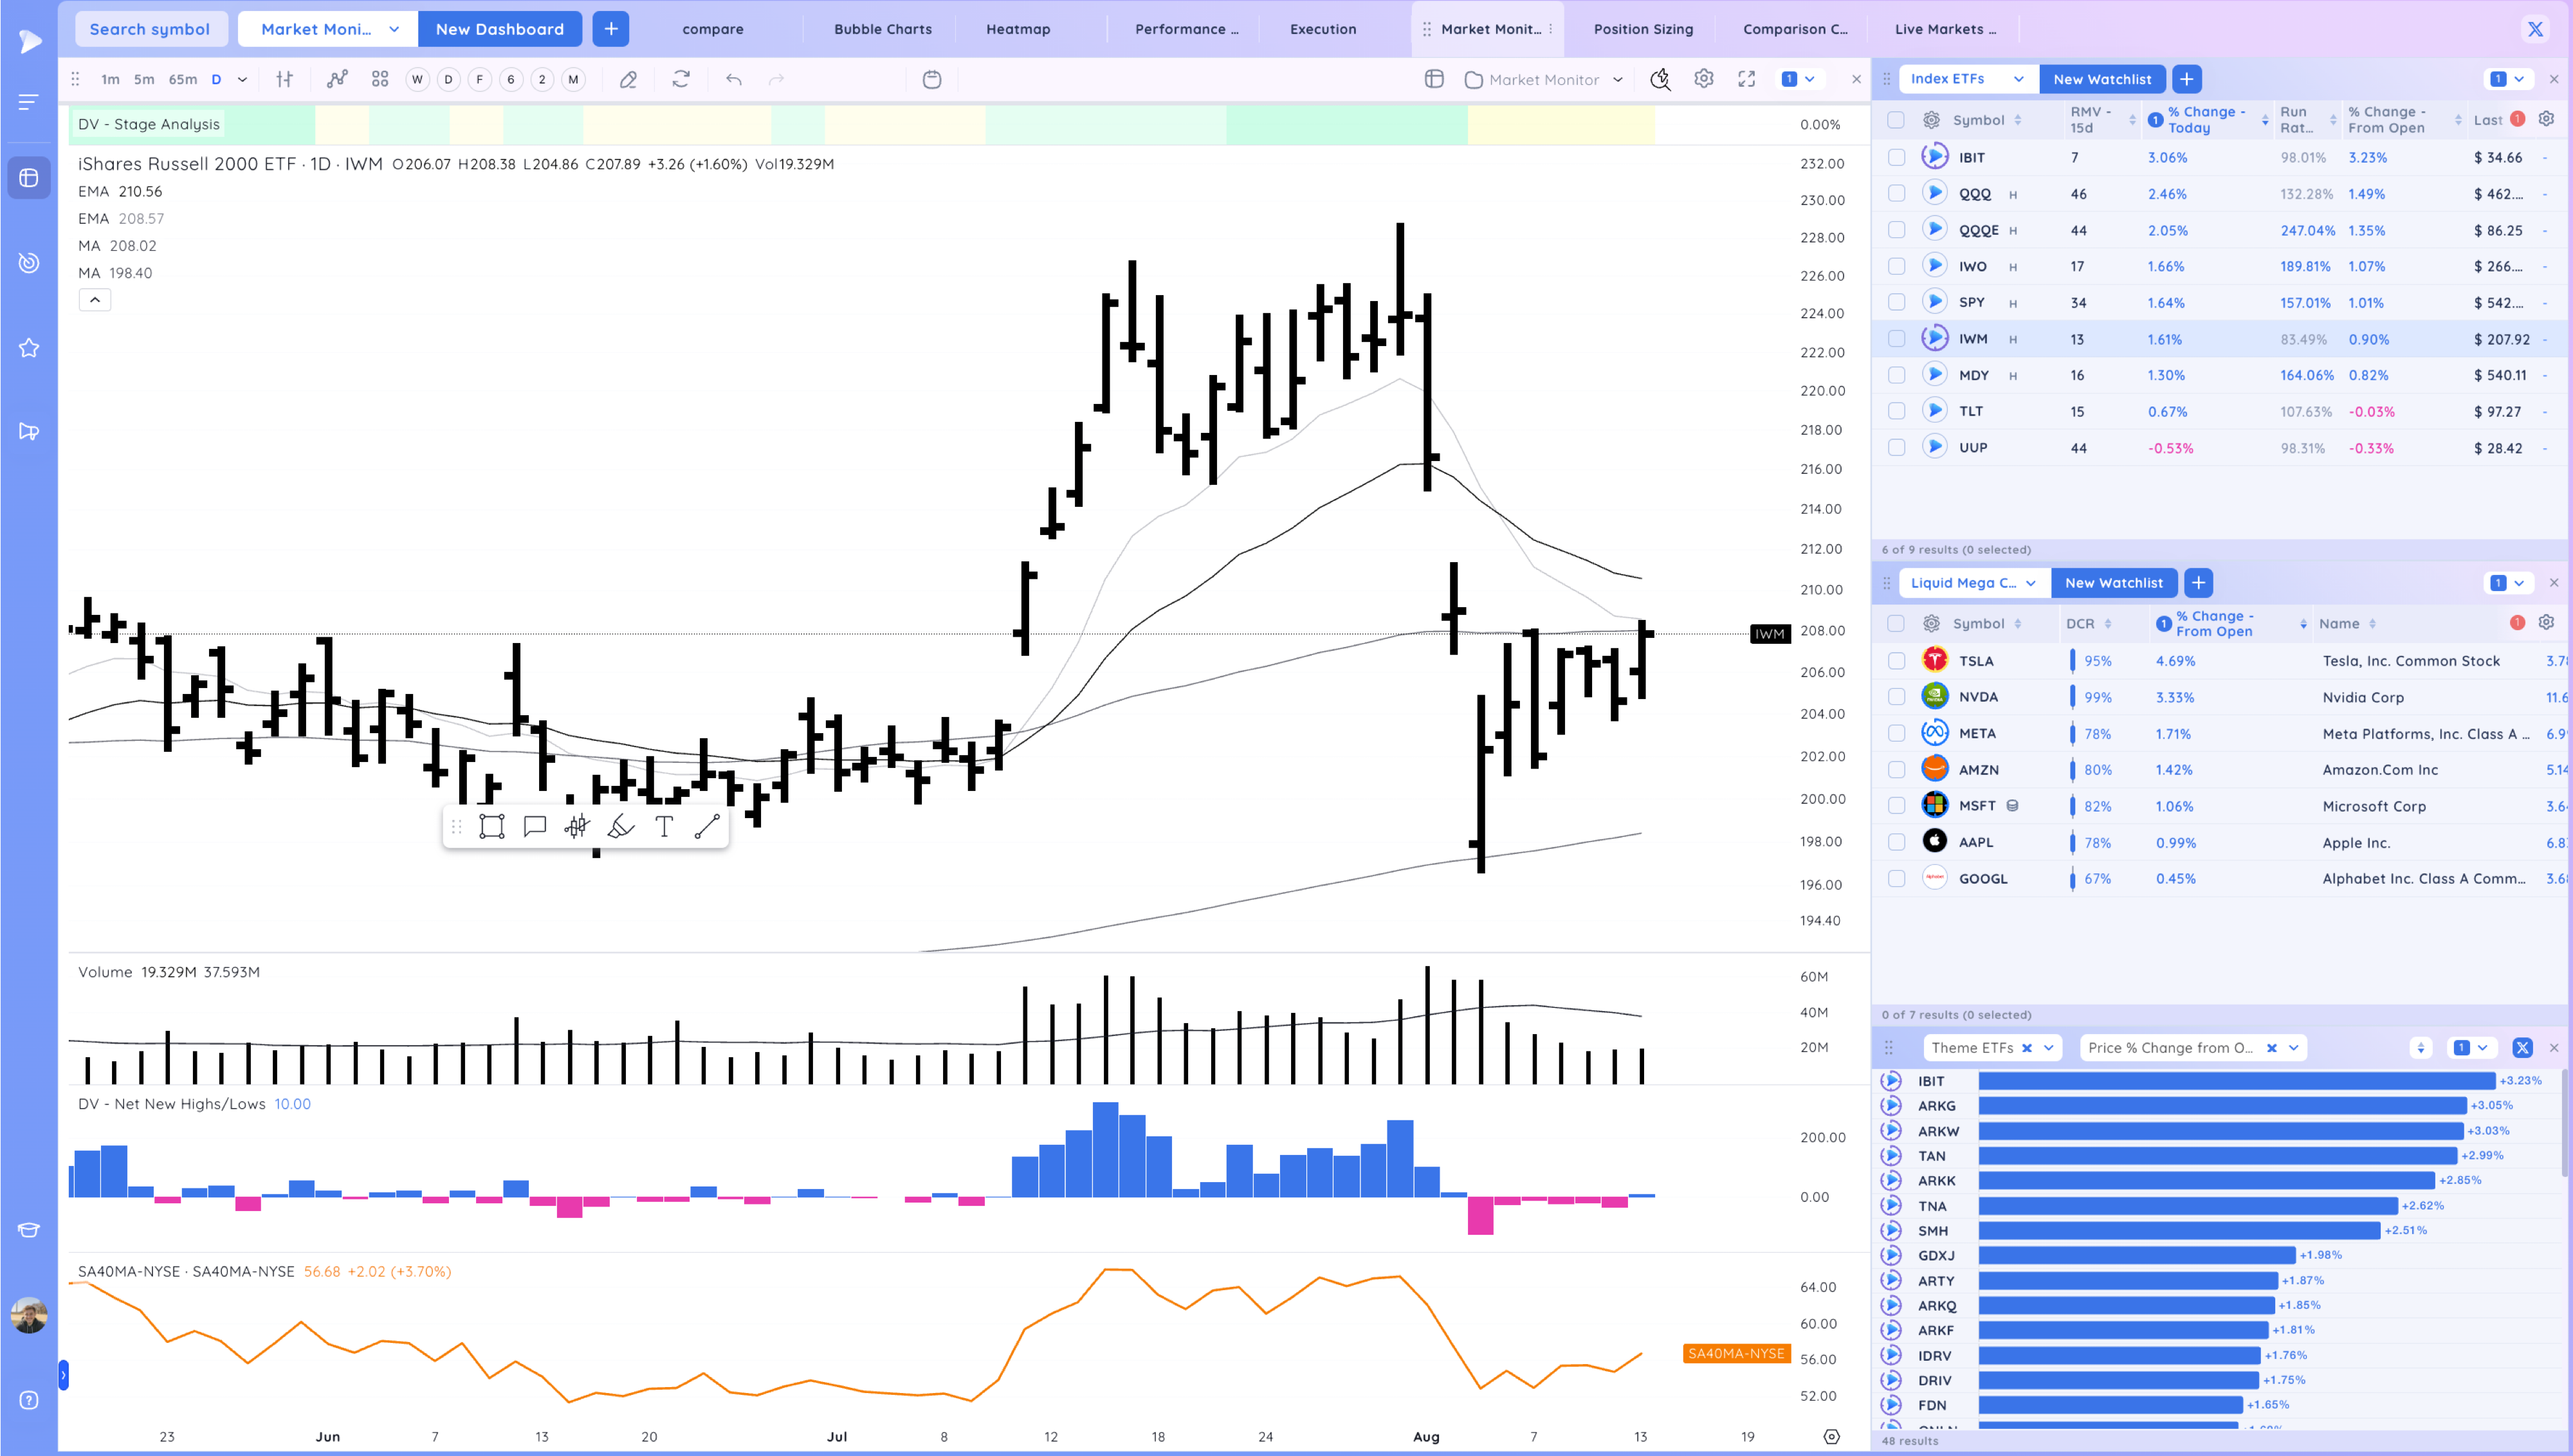Click the refresh chart icon
The width and height of the screenshot is (2573, 1456).
pos(681,80)
